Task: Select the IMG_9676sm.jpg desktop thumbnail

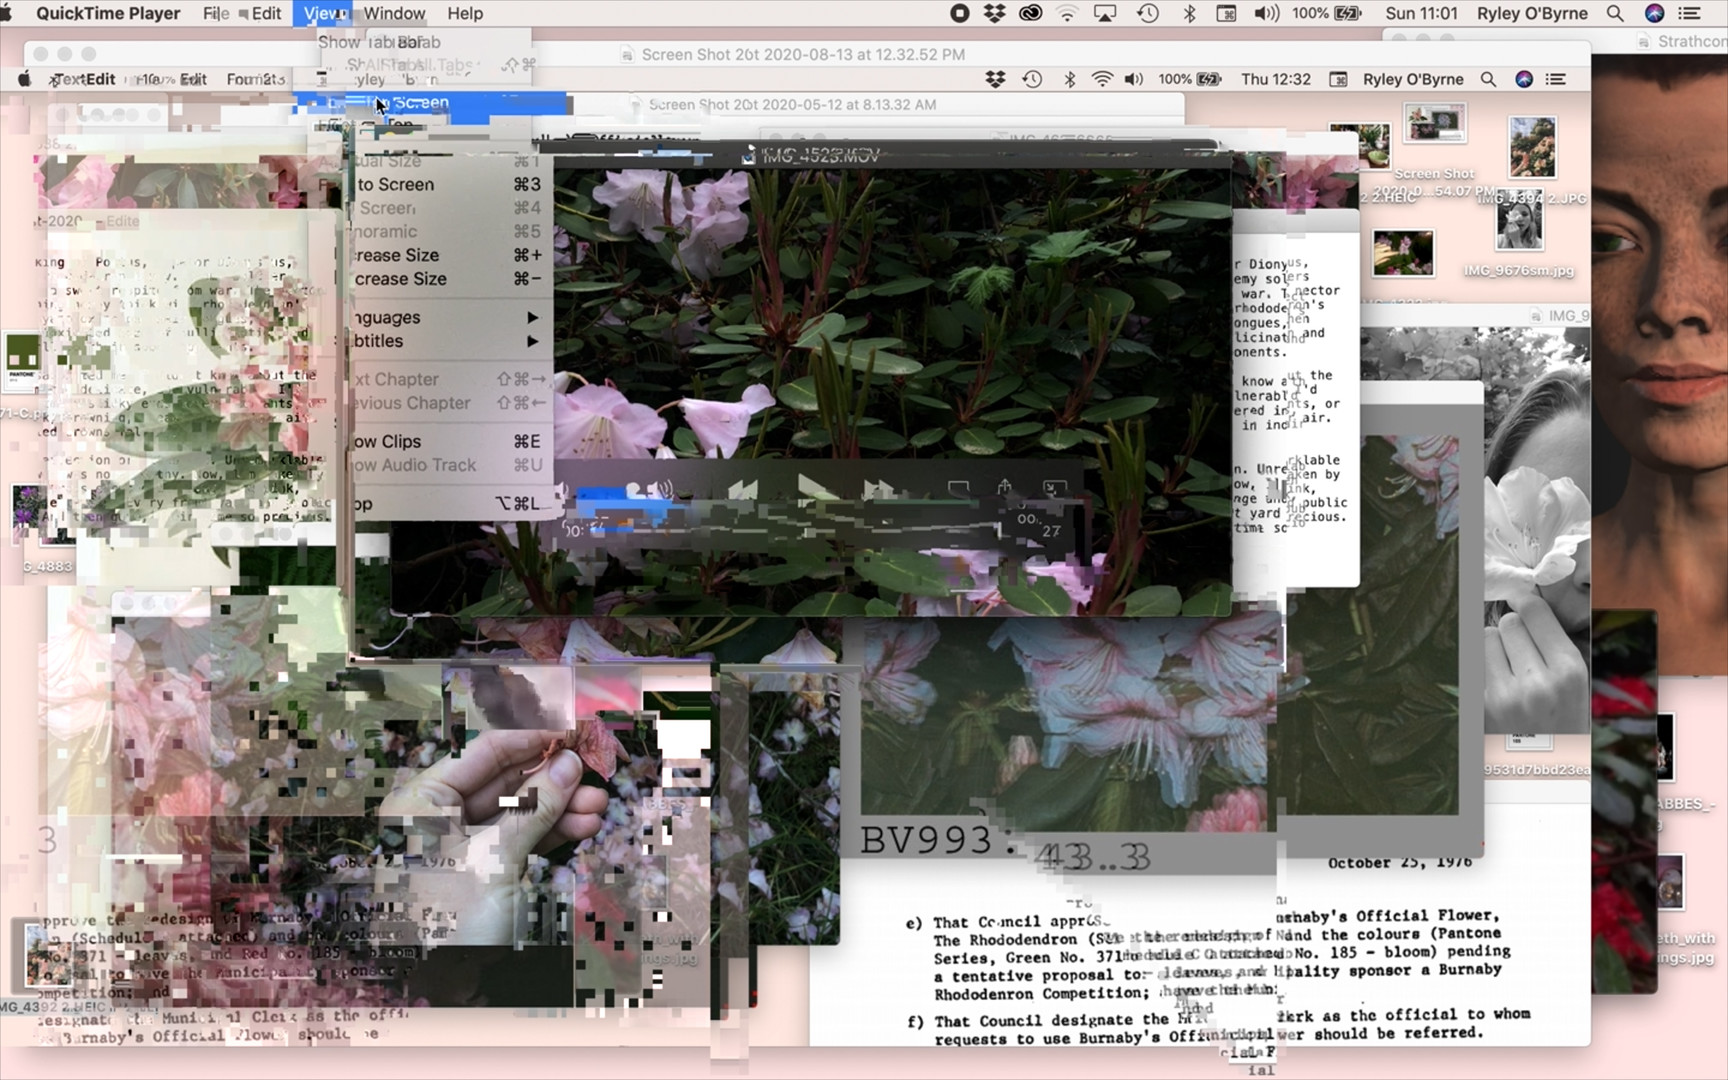Action: 1519,227
